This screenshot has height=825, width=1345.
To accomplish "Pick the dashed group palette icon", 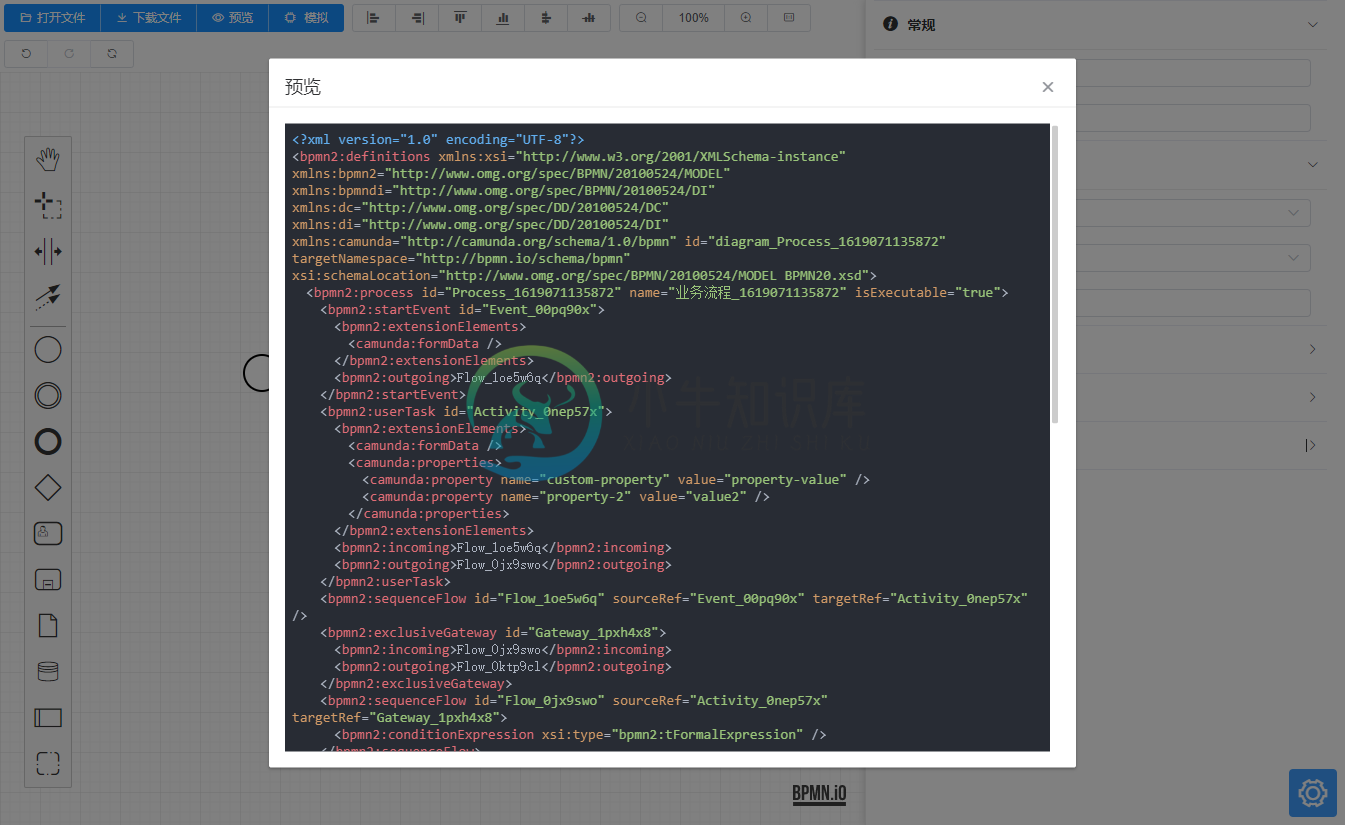I will point(48,764).
